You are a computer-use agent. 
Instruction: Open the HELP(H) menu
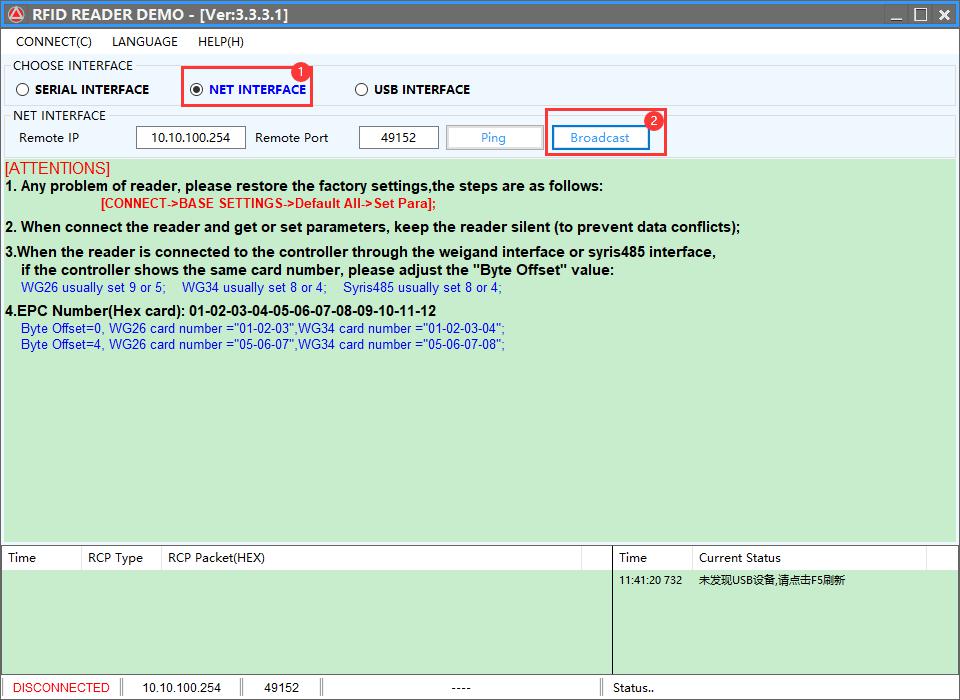tap(221, 42)
